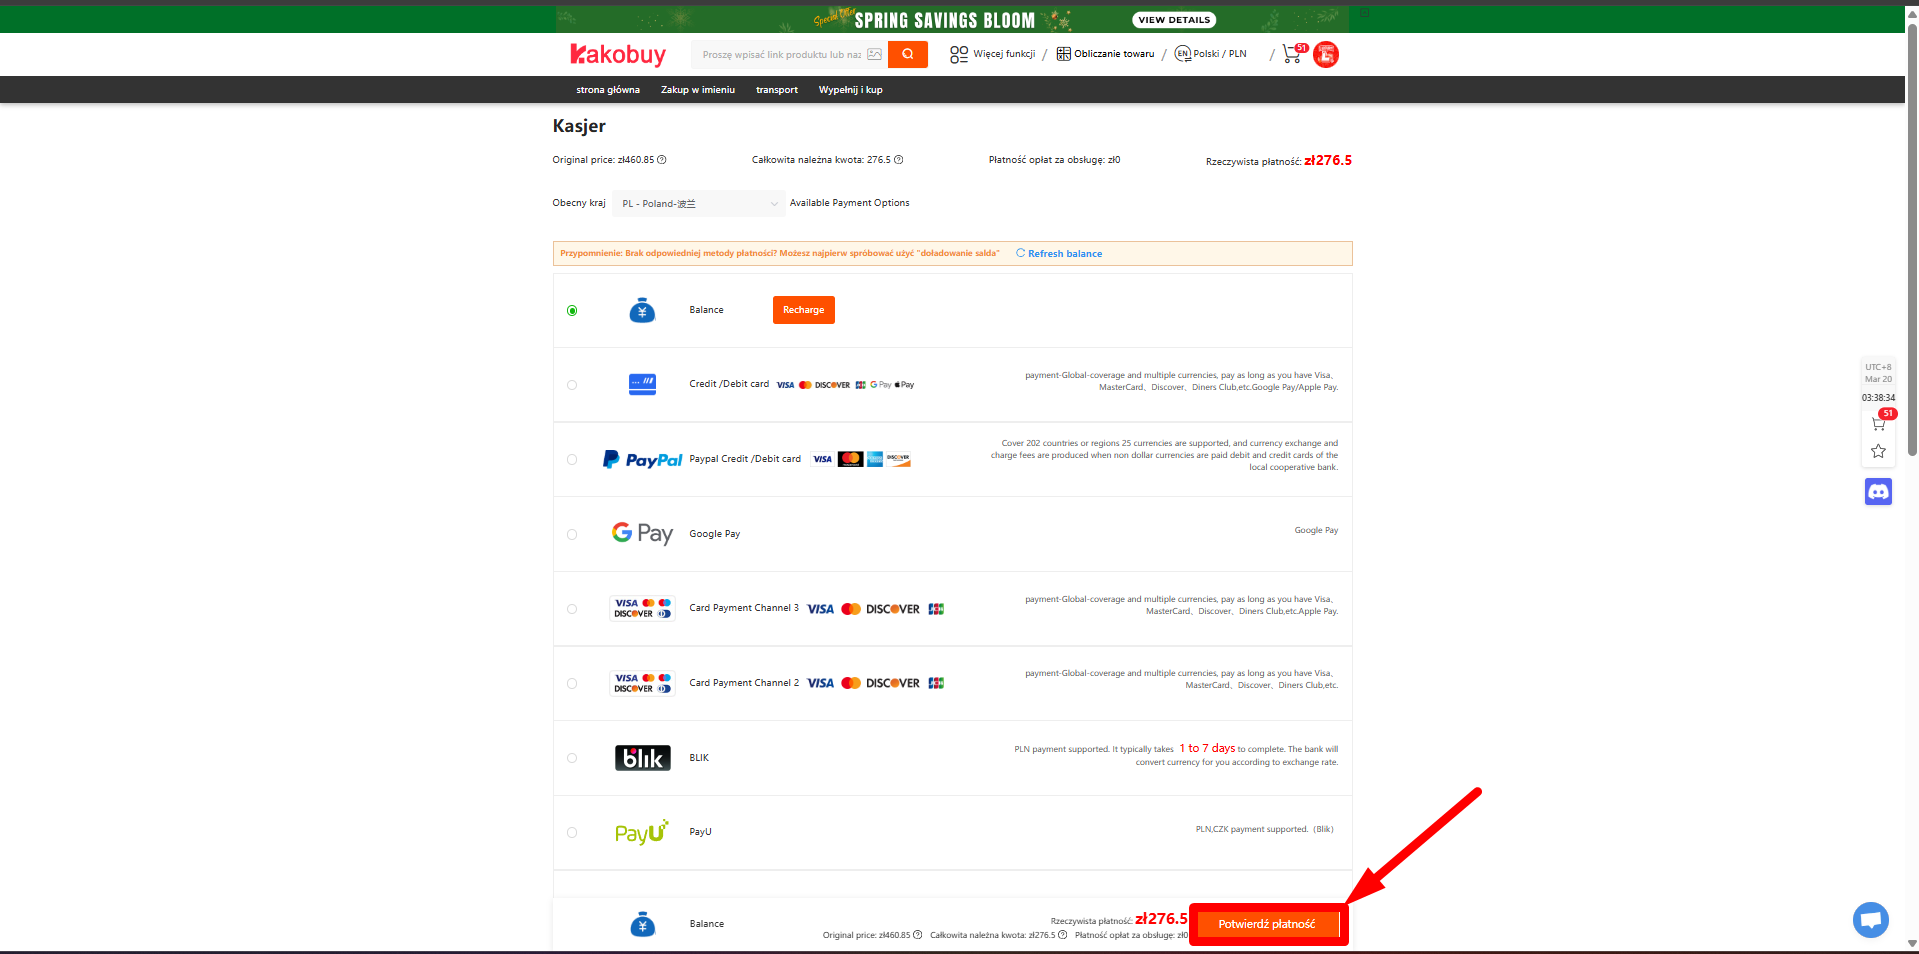This screenshot has height=954, width=1919.
Task: Click Potwierdź płatność button
Action: pyautogui.click(x=1266, y=925)
